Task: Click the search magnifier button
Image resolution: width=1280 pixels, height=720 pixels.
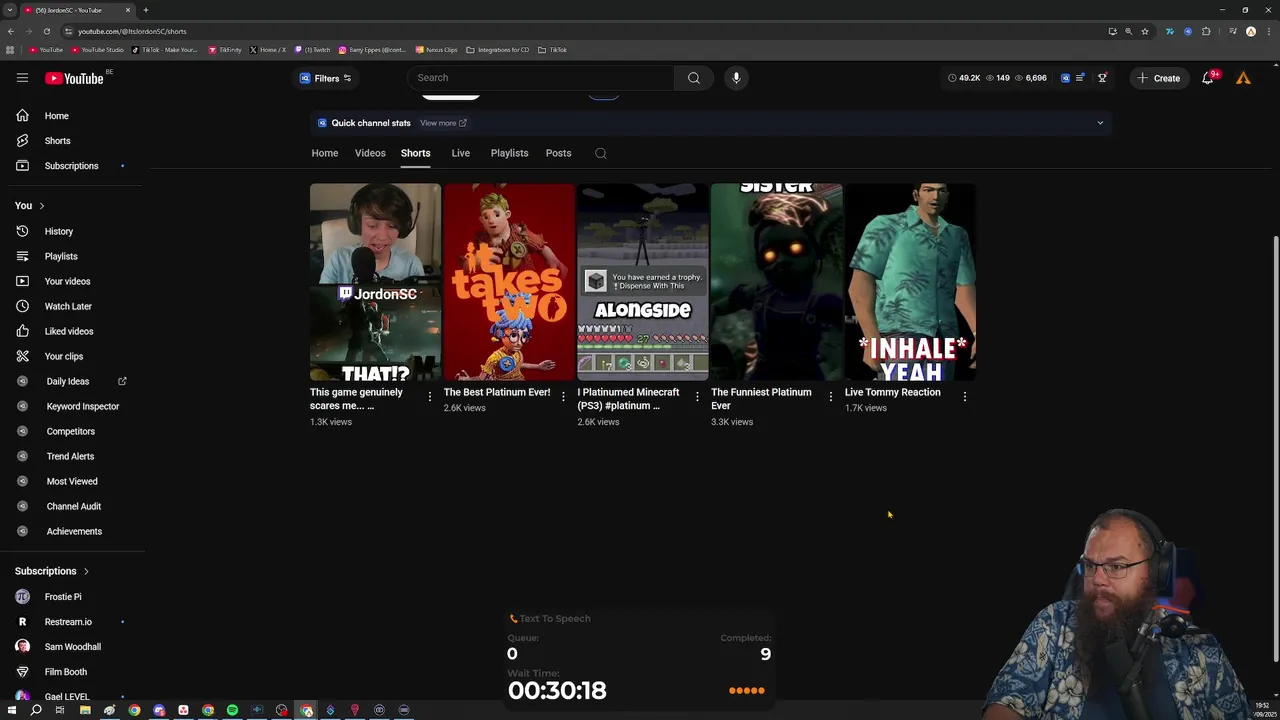Action: point(693,78)
